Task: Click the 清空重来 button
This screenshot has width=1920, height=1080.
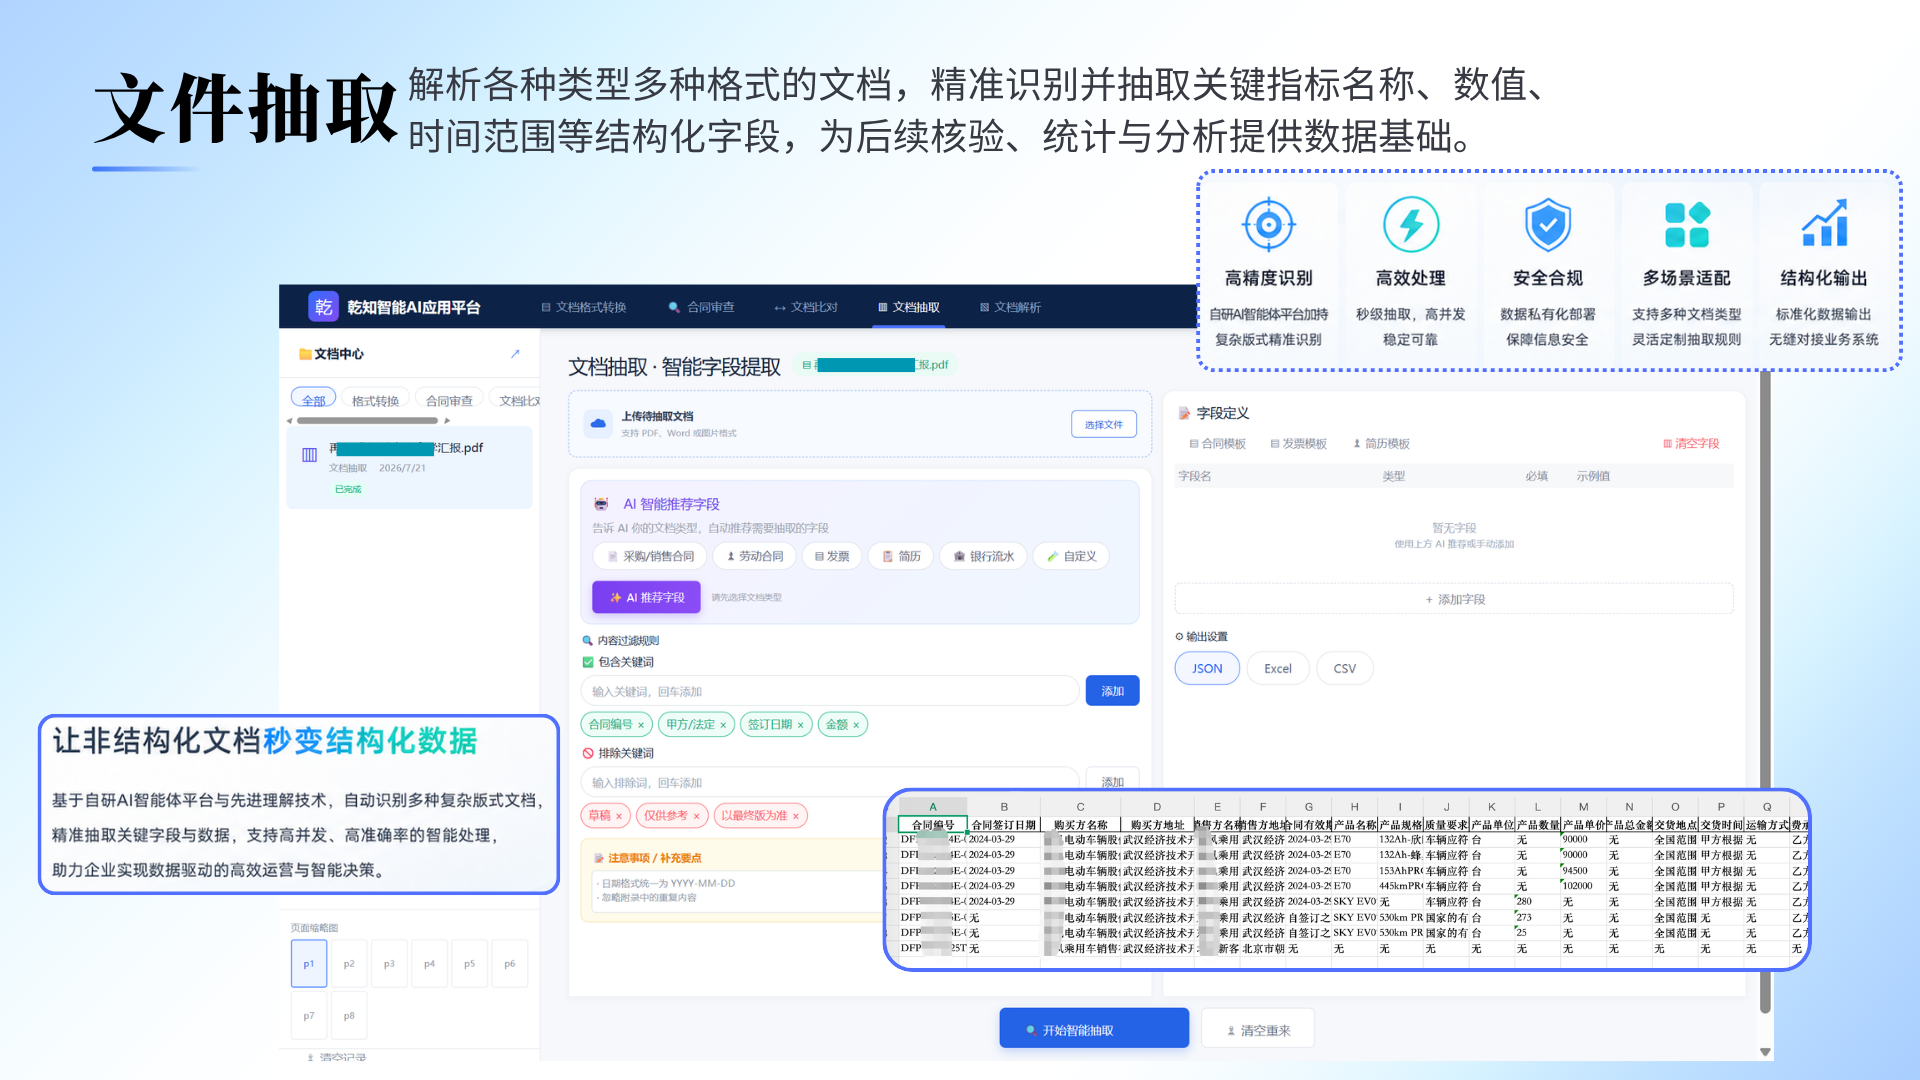Action: (x=1258, y=1029)
